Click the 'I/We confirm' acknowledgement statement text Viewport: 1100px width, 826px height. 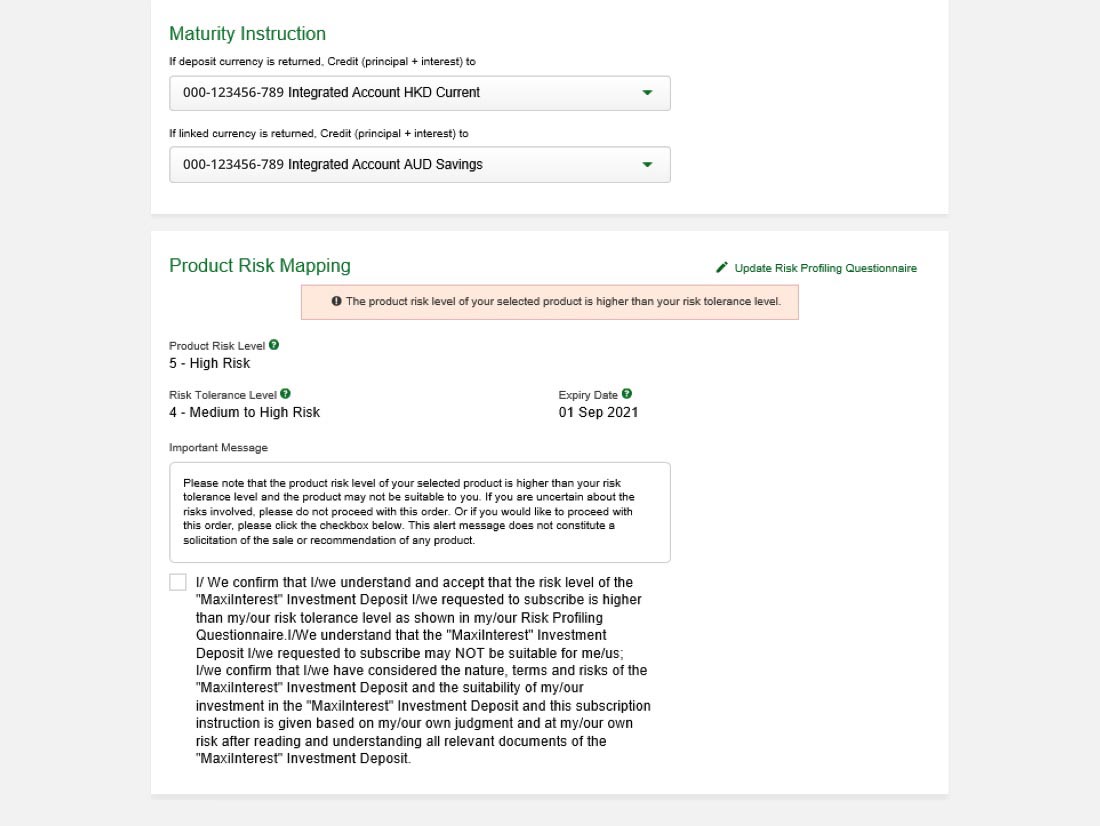click(x=422, y=670)
